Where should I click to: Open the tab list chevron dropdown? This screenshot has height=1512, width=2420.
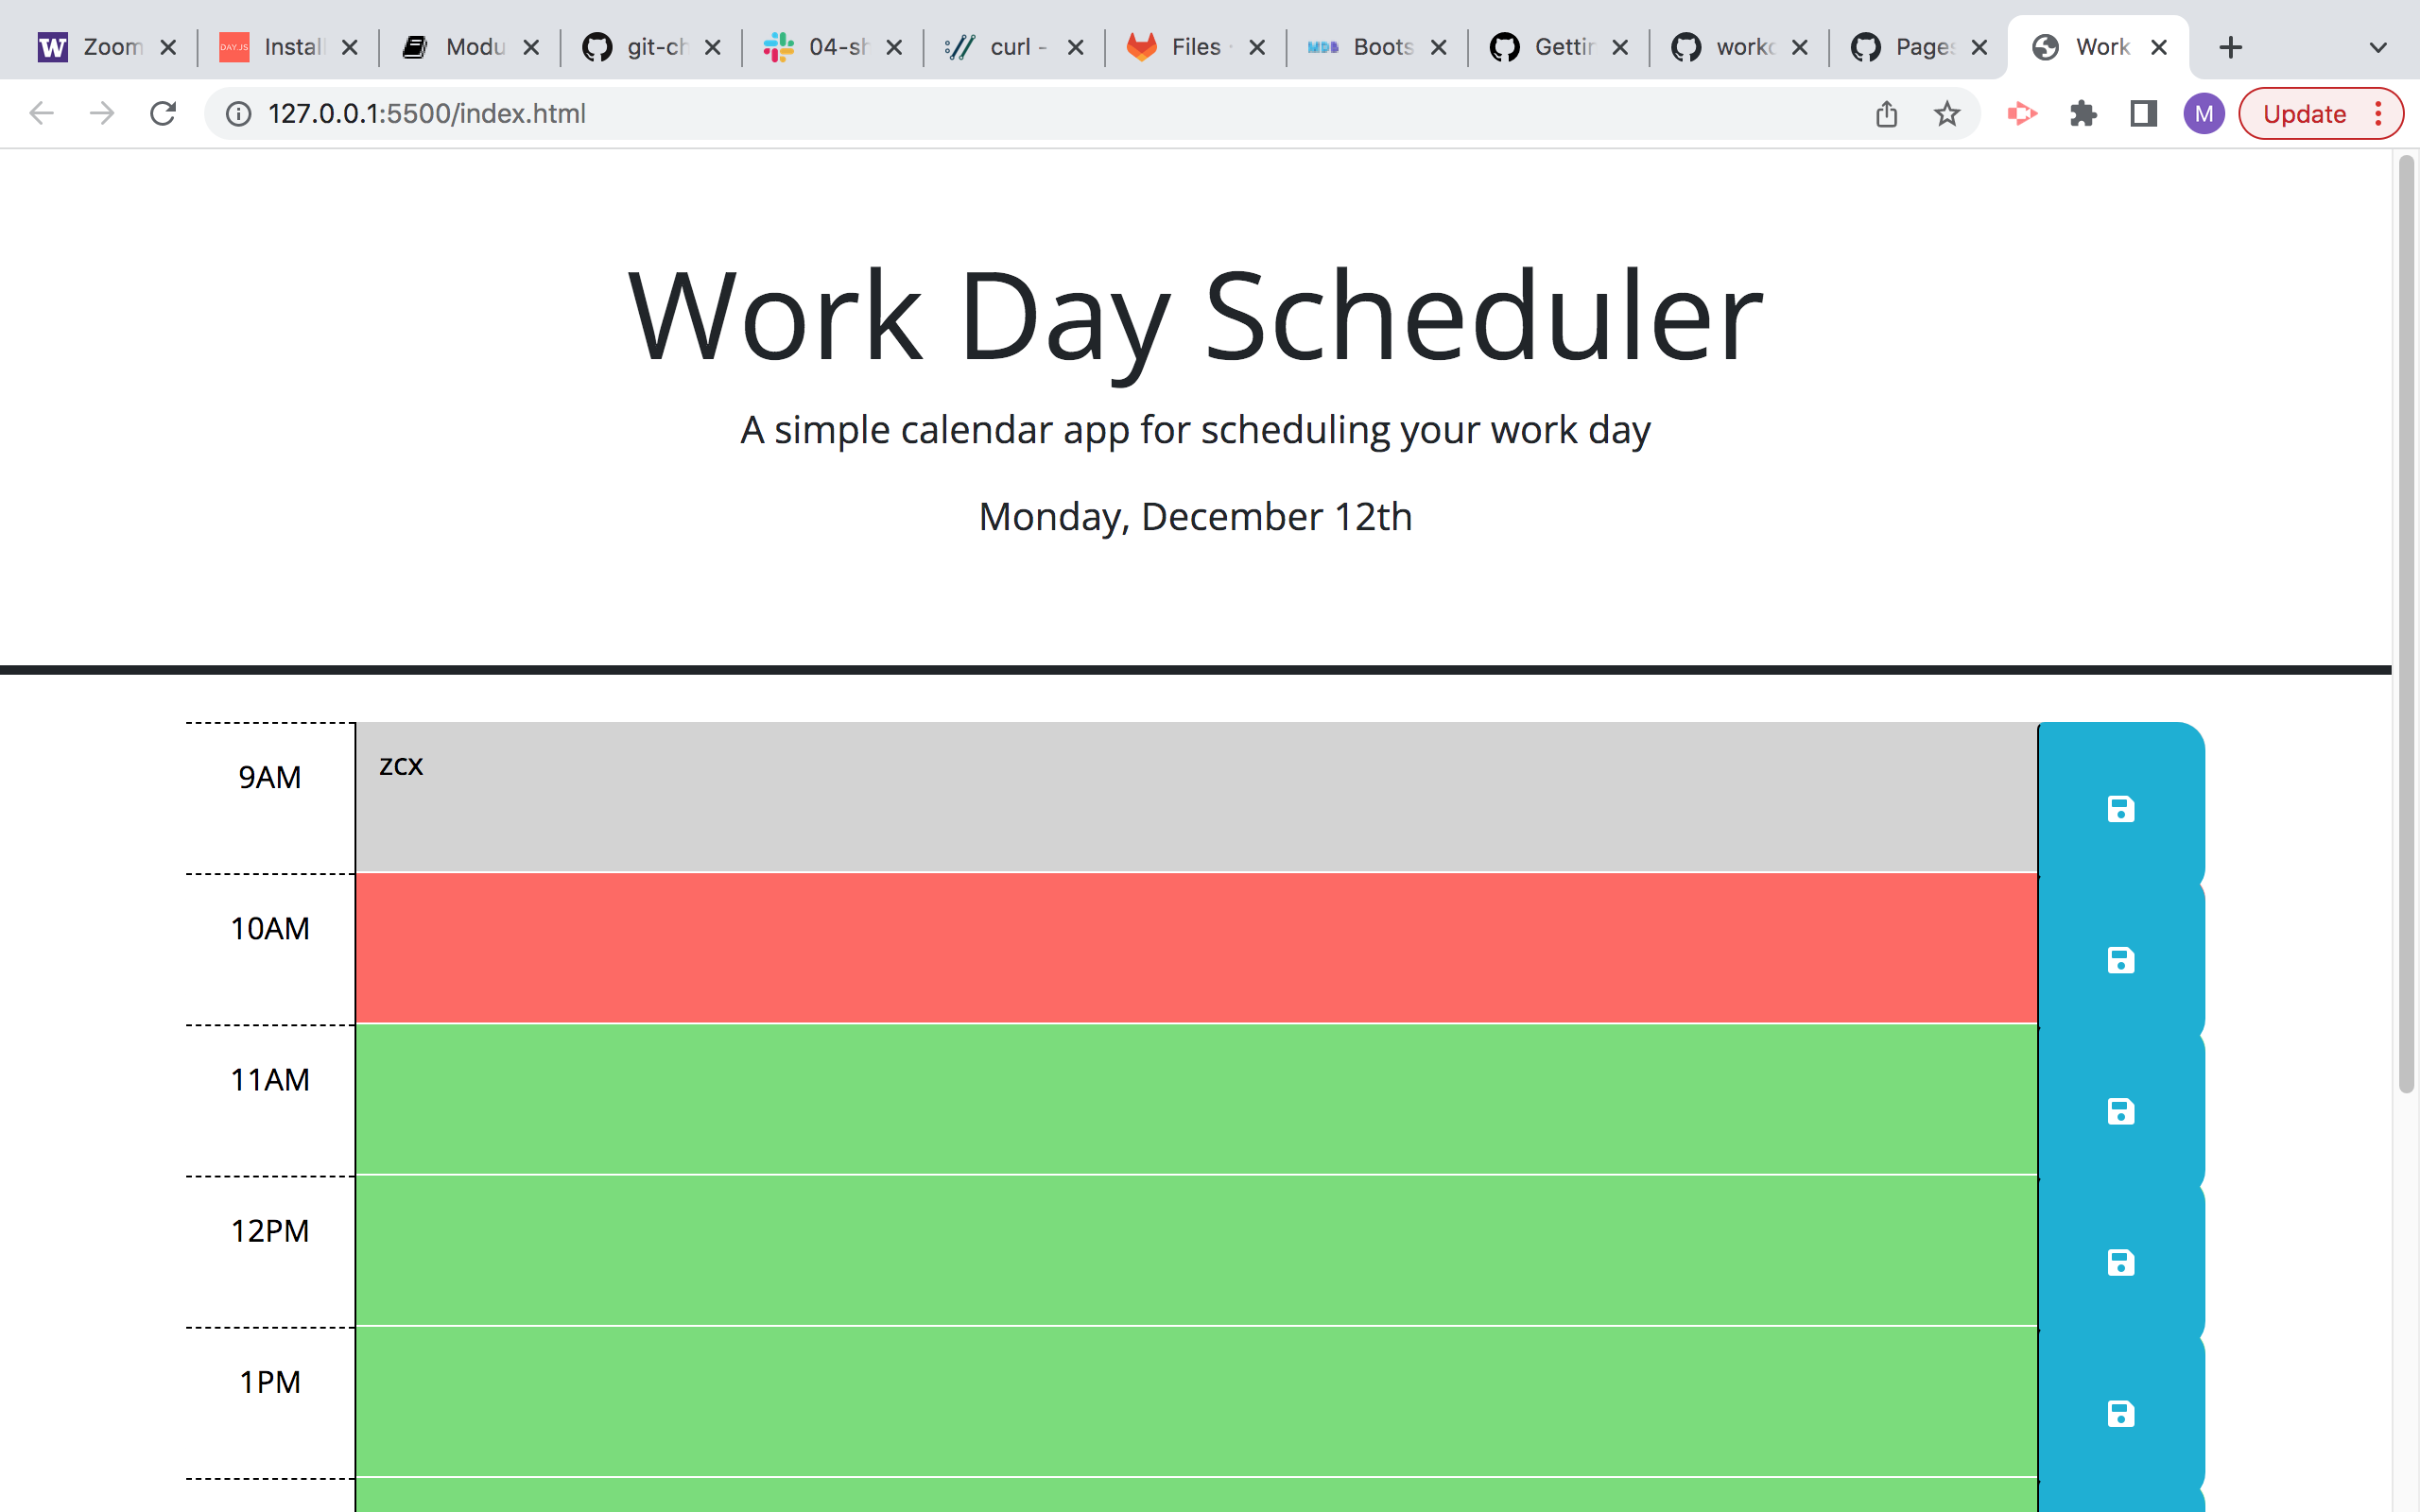2377,46
